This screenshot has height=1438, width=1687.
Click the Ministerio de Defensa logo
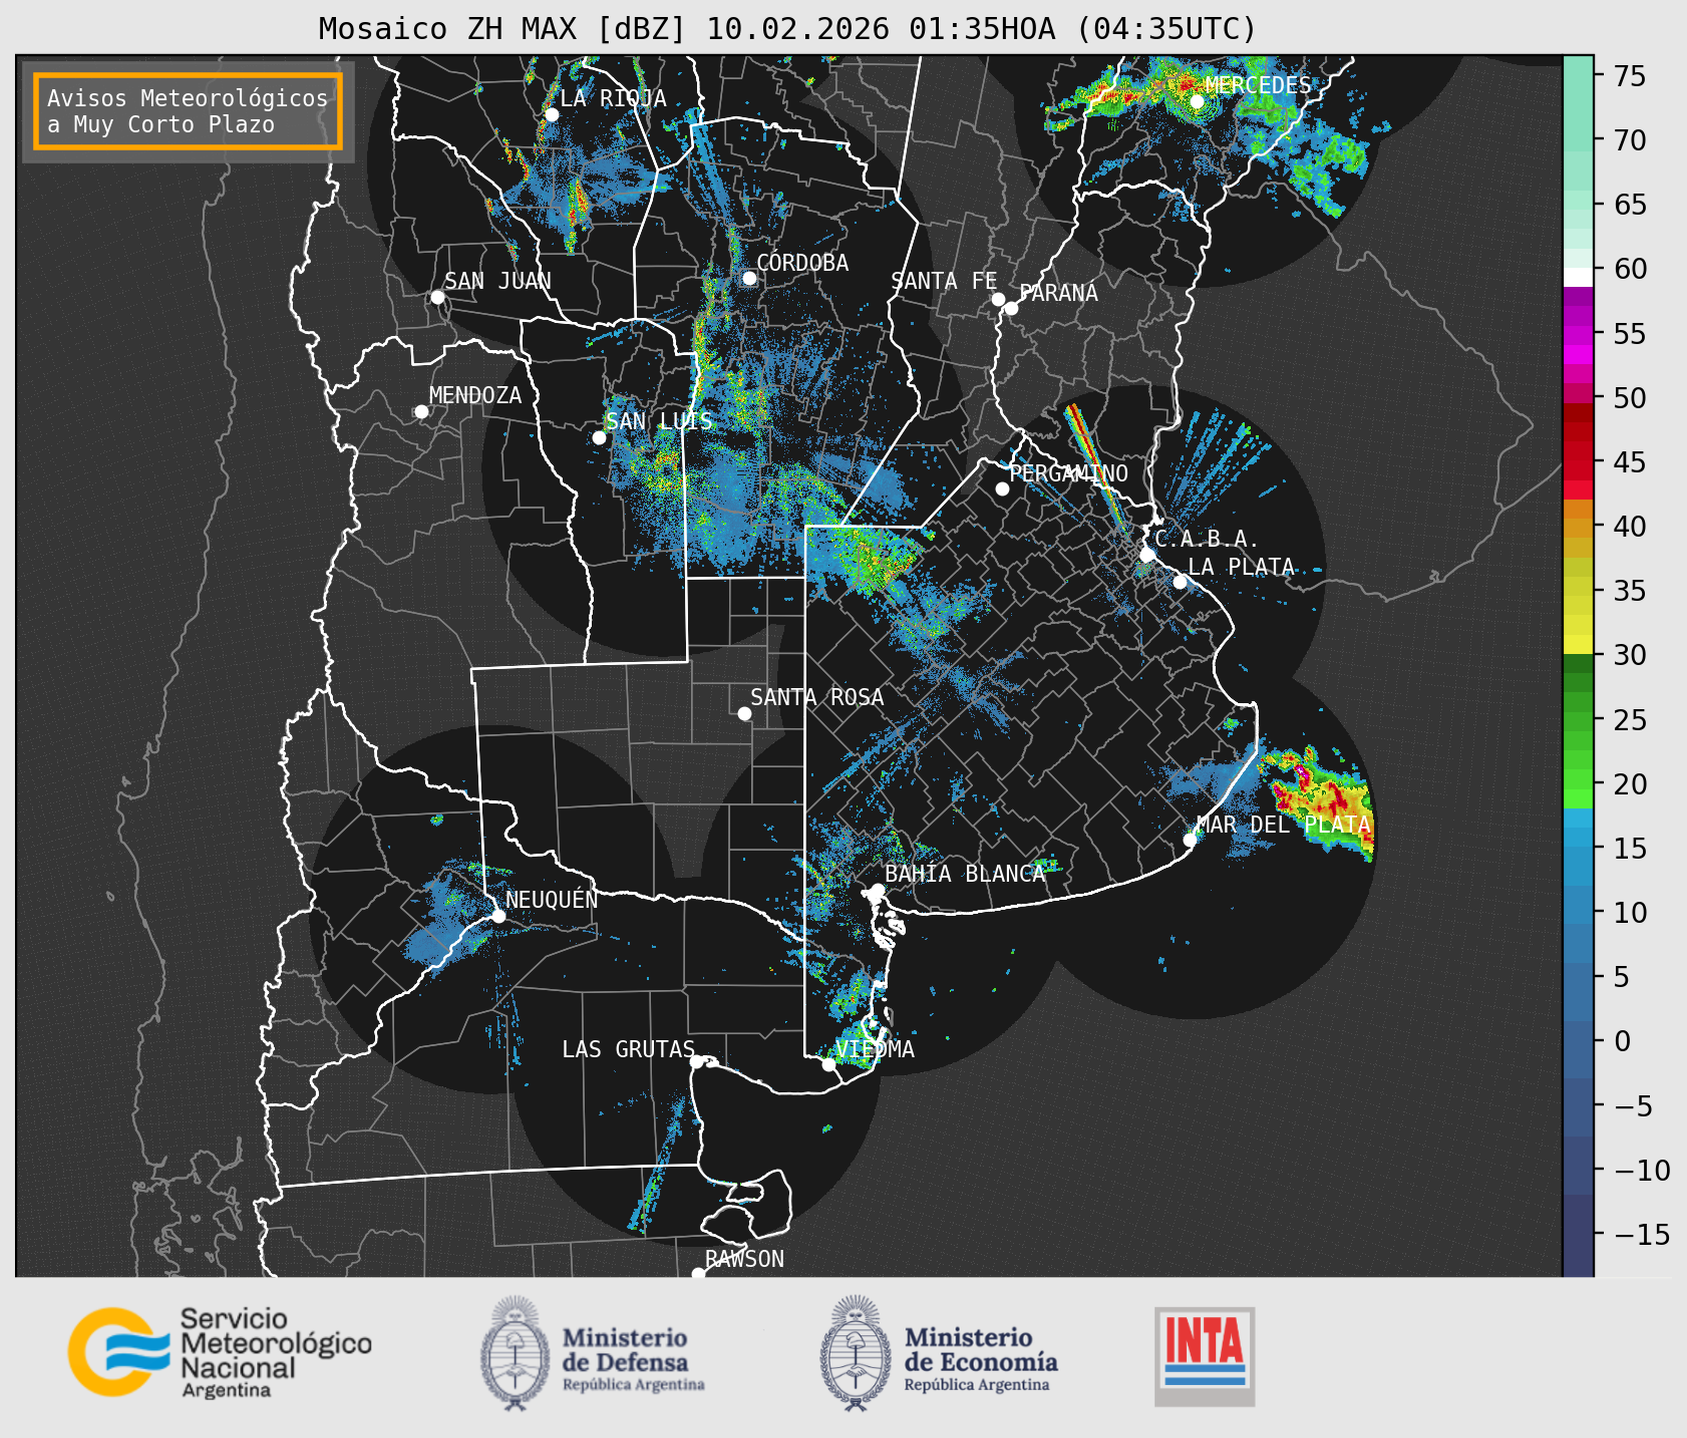pyautogui.click(x=592, y=1354)
